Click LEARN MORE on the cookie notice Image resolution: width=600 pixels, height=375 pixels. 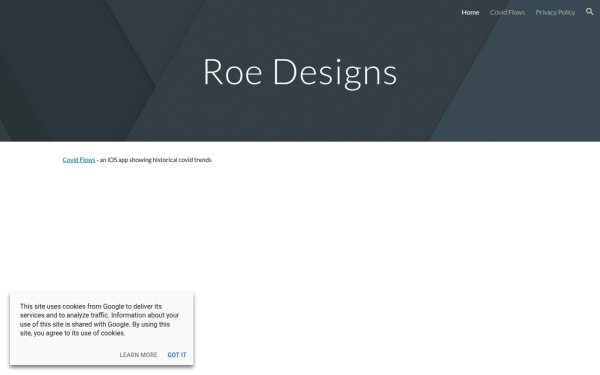pos(138,355)
